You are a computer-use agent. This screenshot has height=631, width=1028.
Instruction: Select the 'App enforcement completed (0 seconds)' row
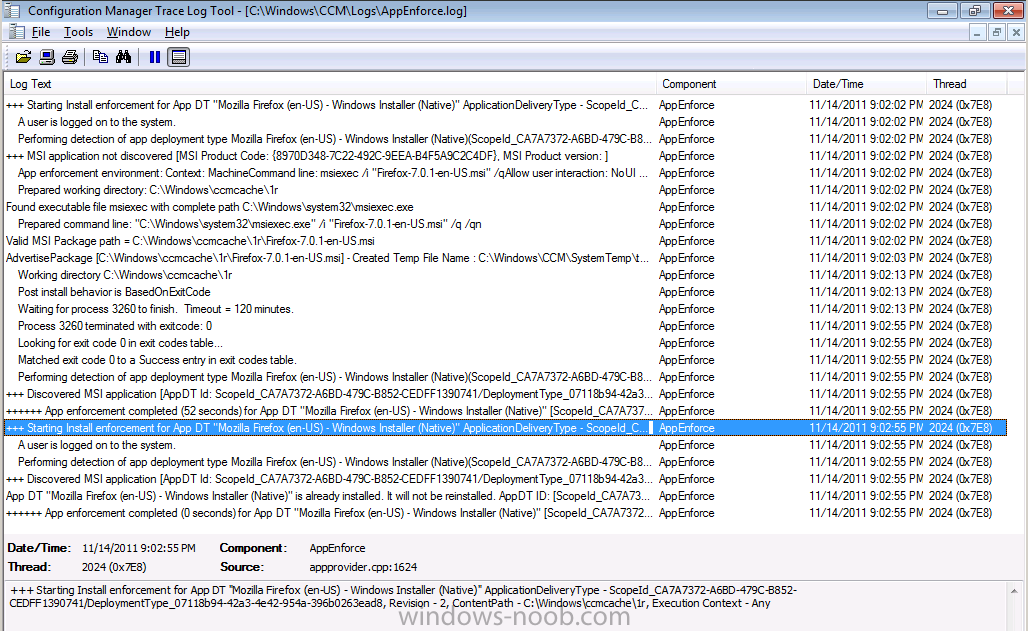click(x=505, y=513)
